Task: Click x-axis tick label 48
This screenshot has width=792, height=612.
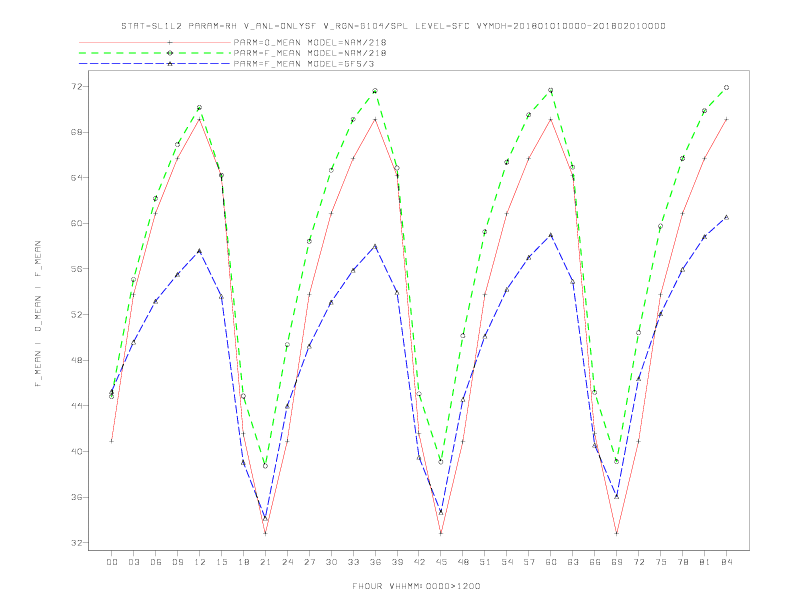Action: [x=463, y=562]
